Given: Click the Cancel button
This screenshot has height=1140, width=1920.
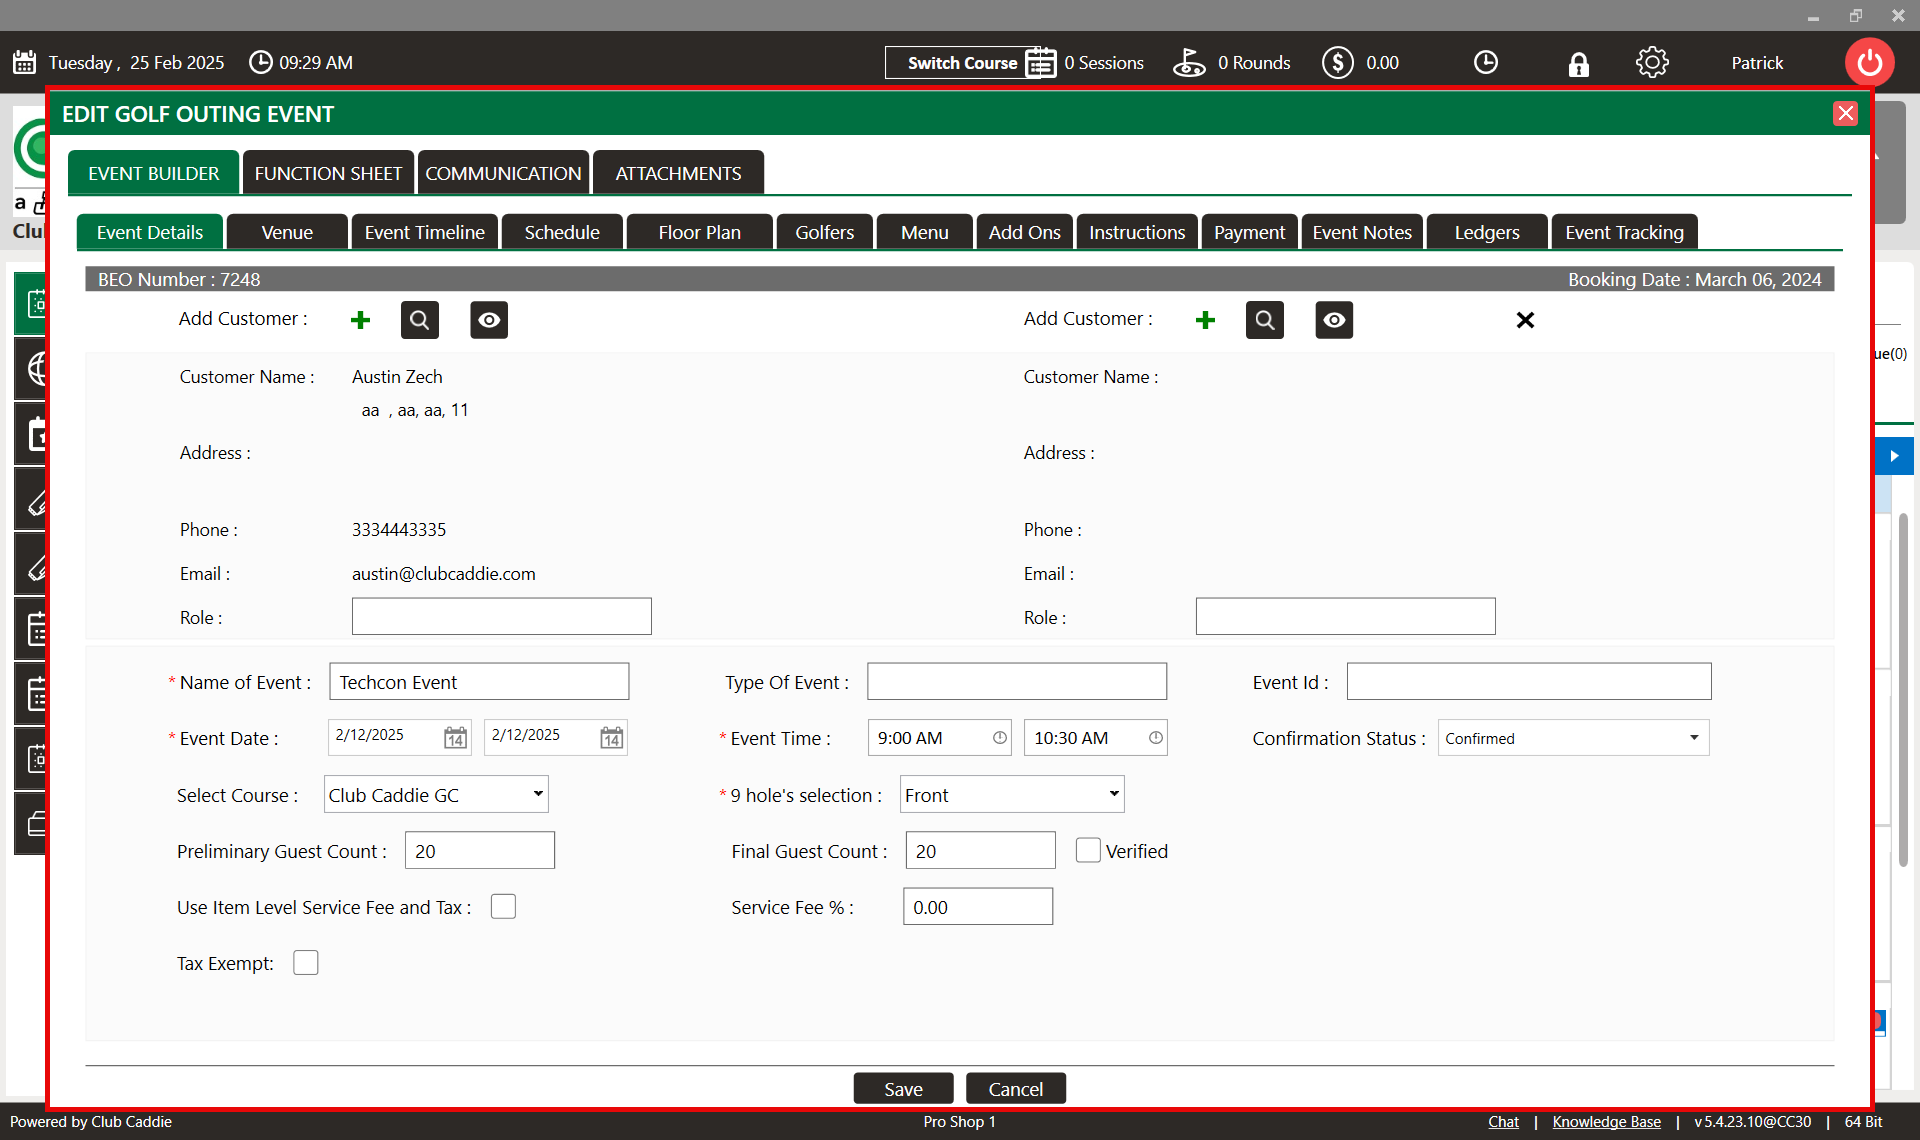Looking at the screenshot, I should point(1015,1089).
